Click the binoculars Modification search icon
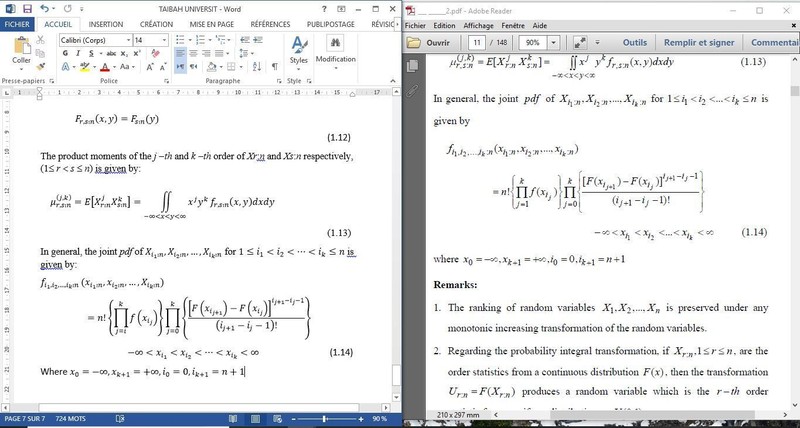The image size is (800, 428). [335, 43]
